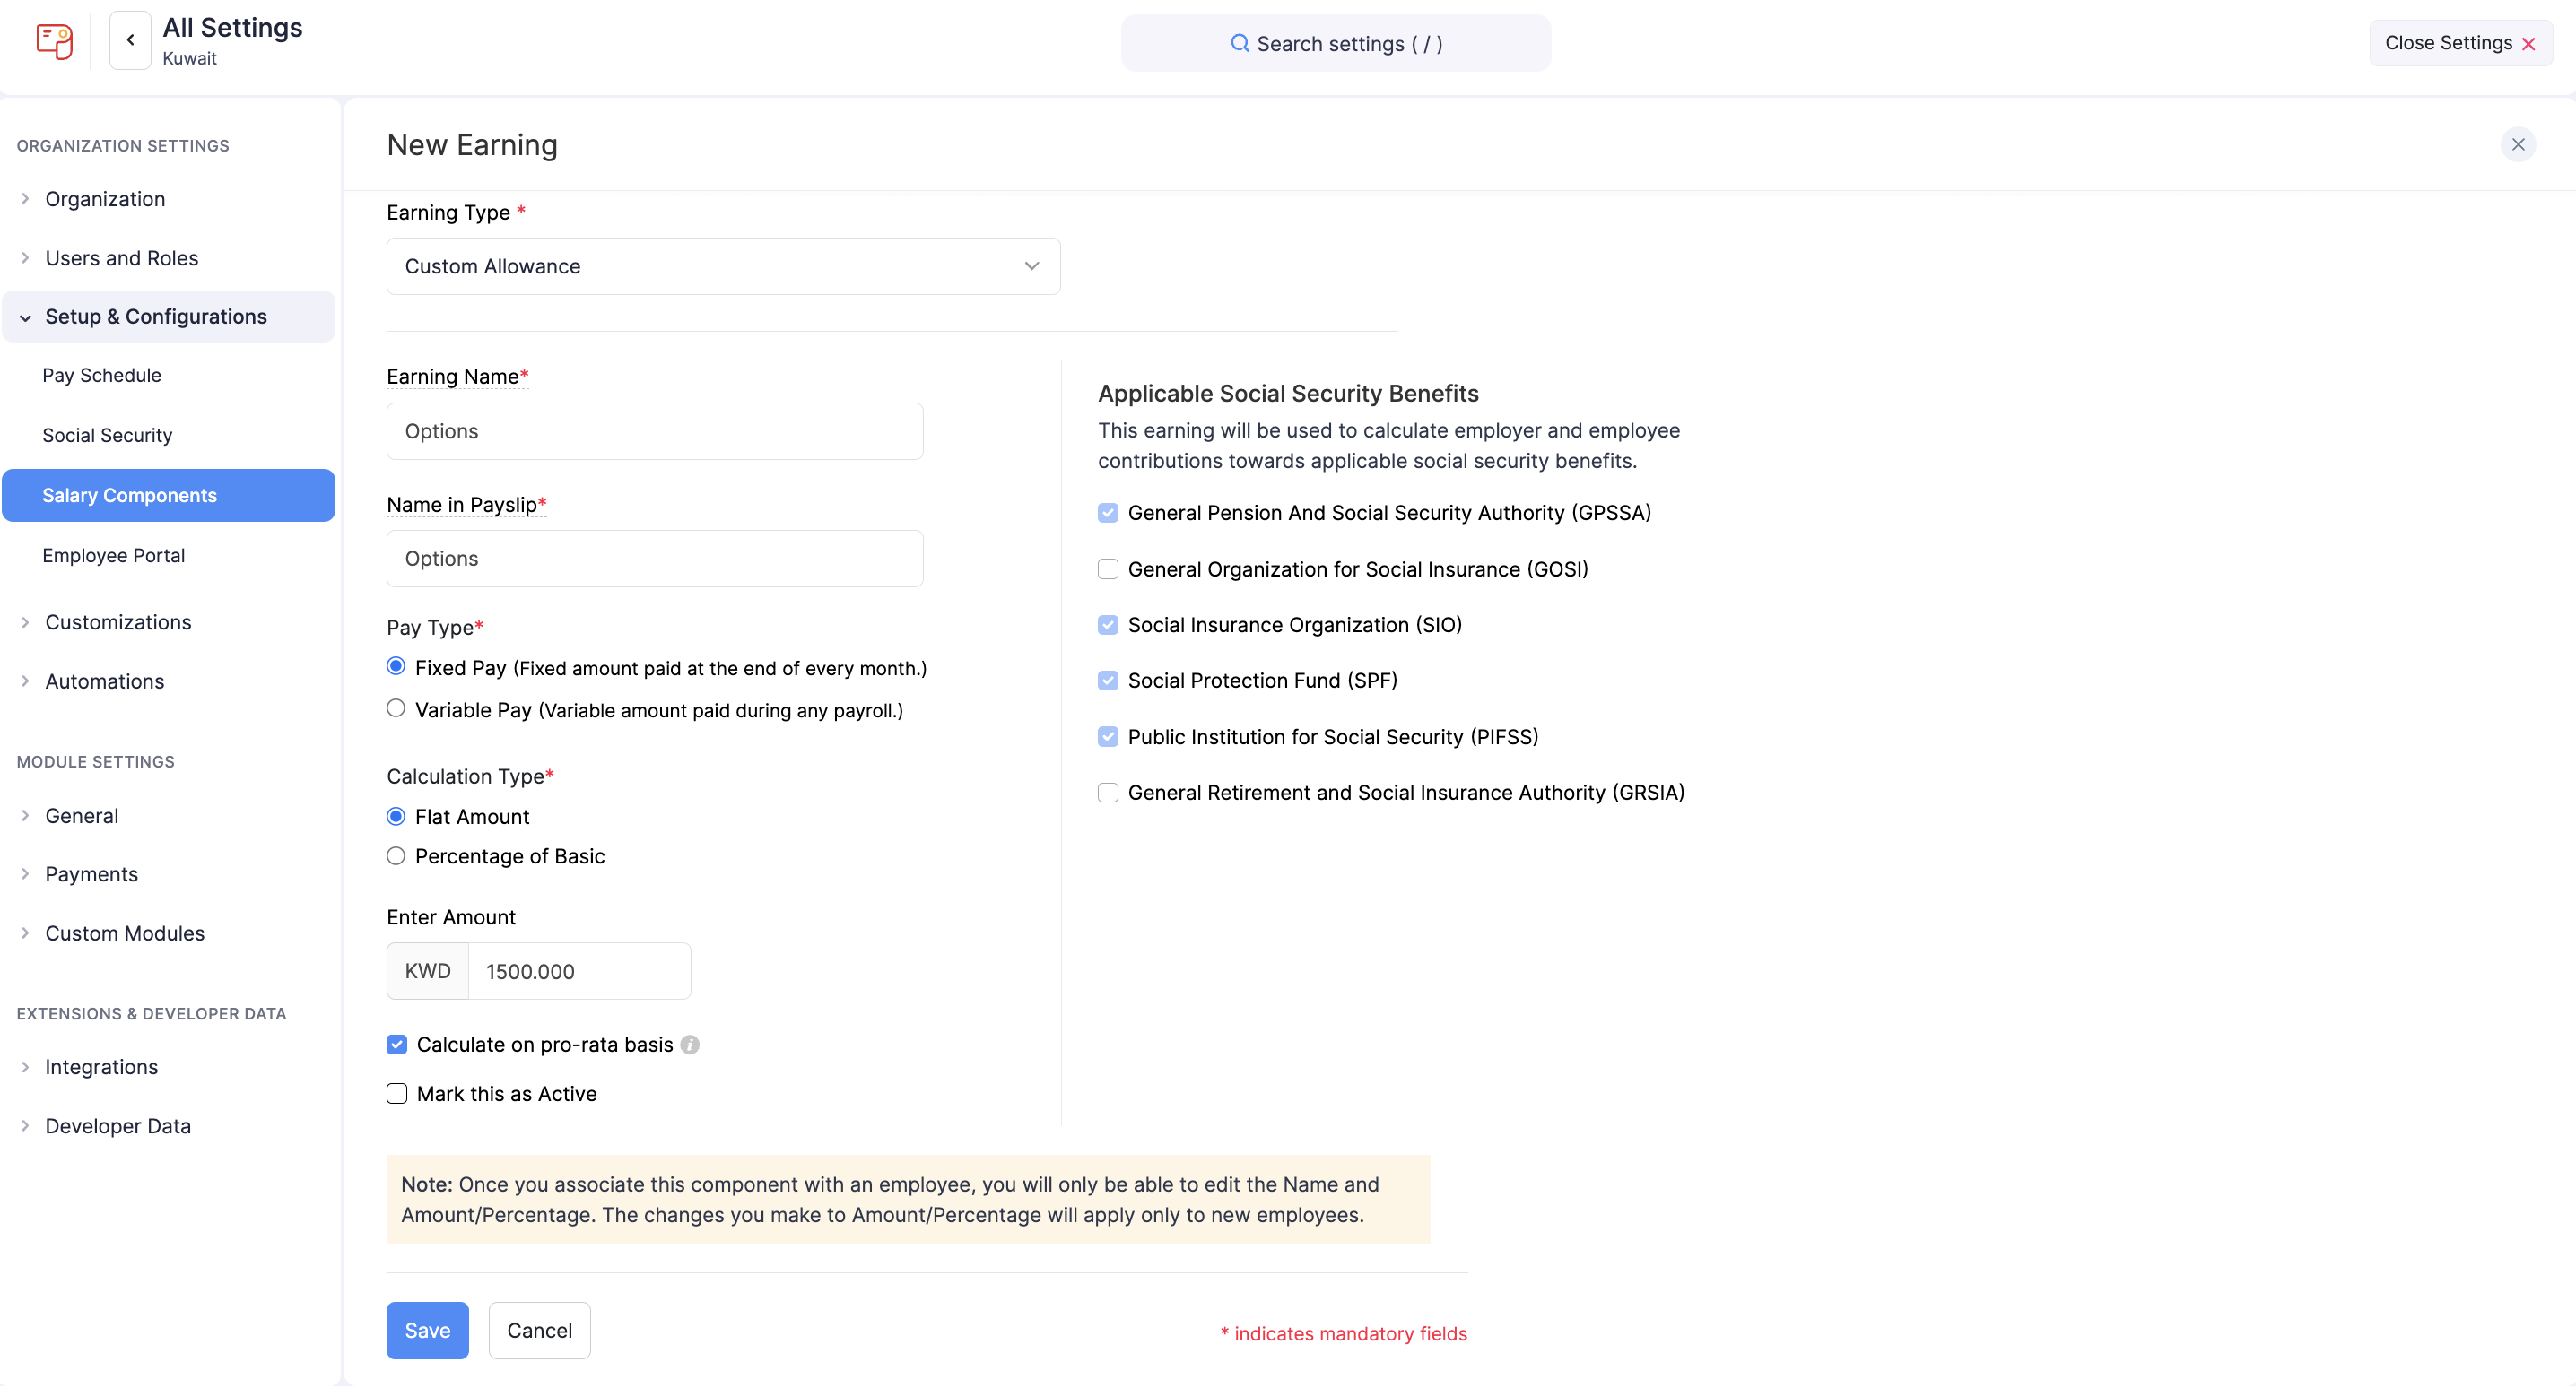
Task: Click the X icon inside Close Settings button
Action: [2530, 42]
